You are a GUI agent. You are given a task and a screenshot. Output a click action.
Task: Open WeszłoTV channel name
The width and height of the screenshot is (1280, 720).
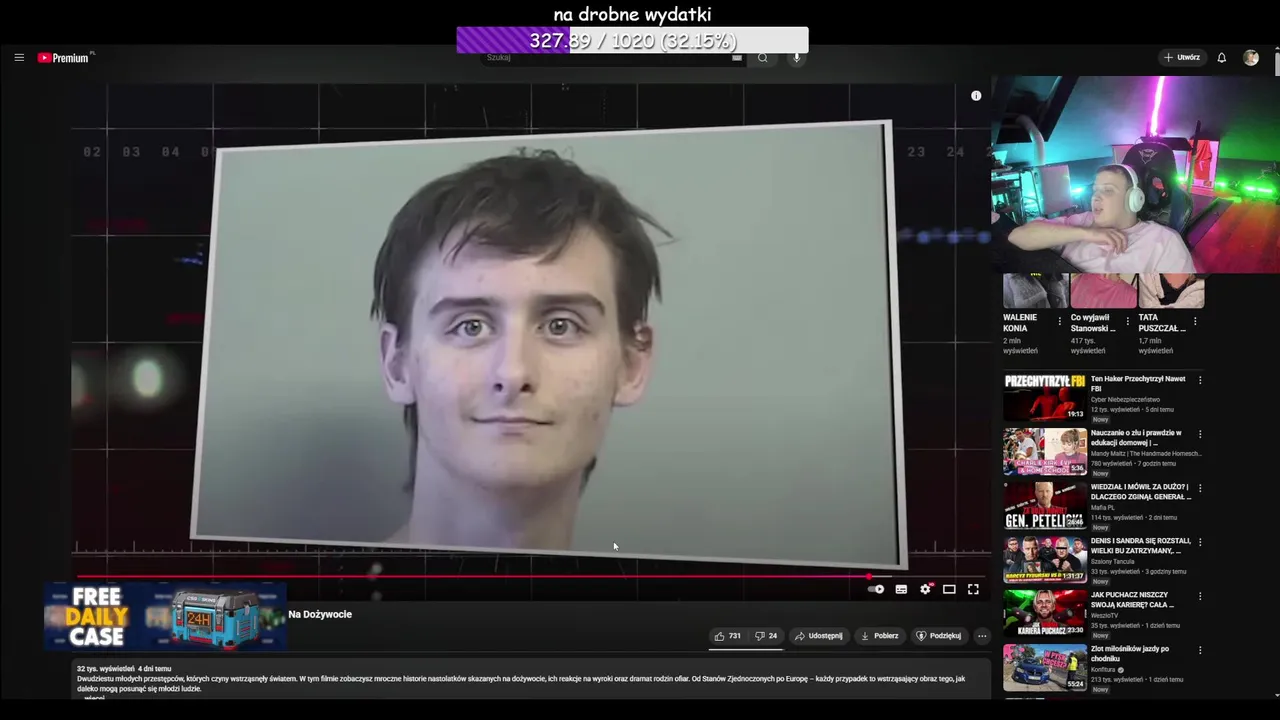pyautogui.click(x=1105, y=616)
